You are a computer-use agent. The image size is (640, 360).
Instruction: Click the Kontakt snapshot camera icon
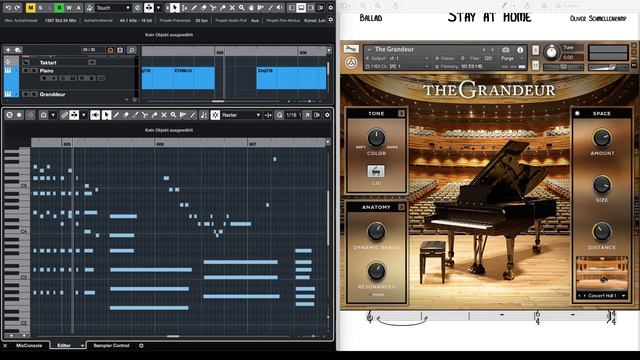(506, 49)
